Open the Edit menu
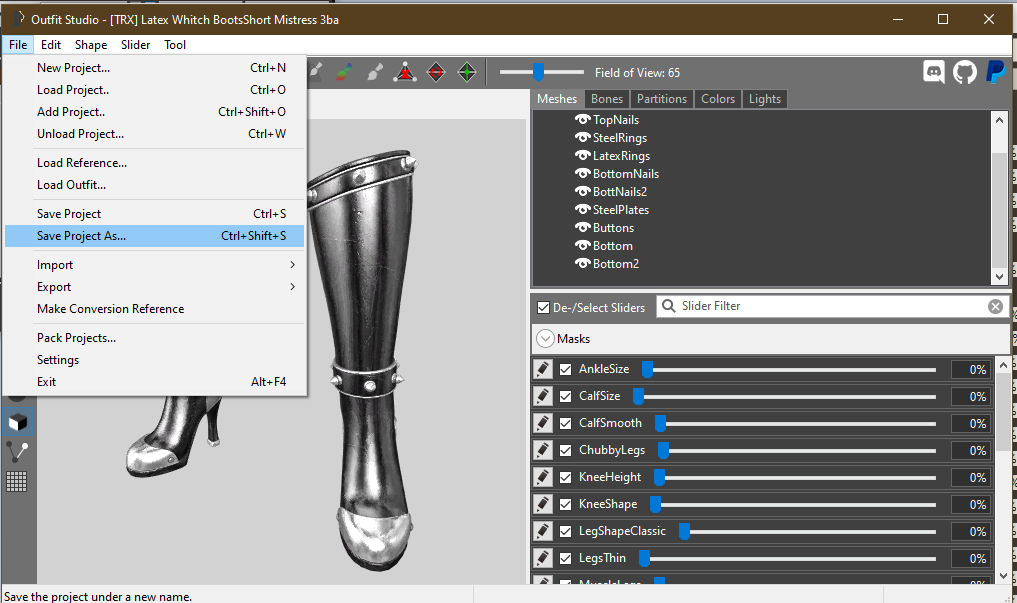Screen dimensions: 1017x603 pyautogui.click(x=51, y=45)
